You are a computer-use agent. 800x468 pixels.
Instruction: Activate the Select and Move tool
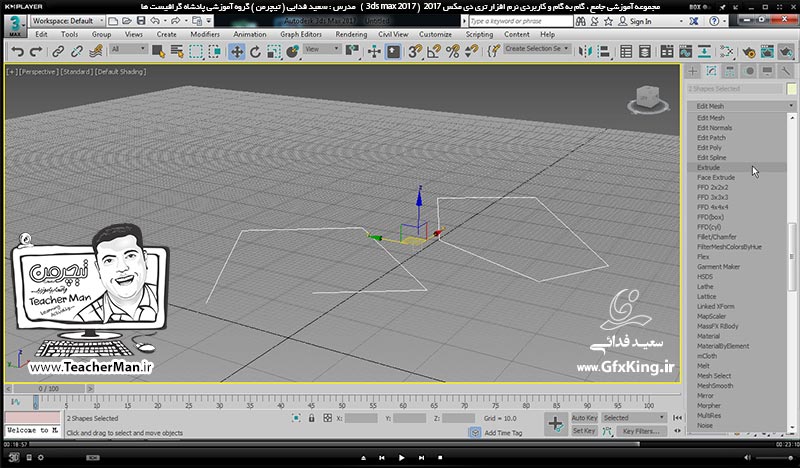click(x=237, y=51)
